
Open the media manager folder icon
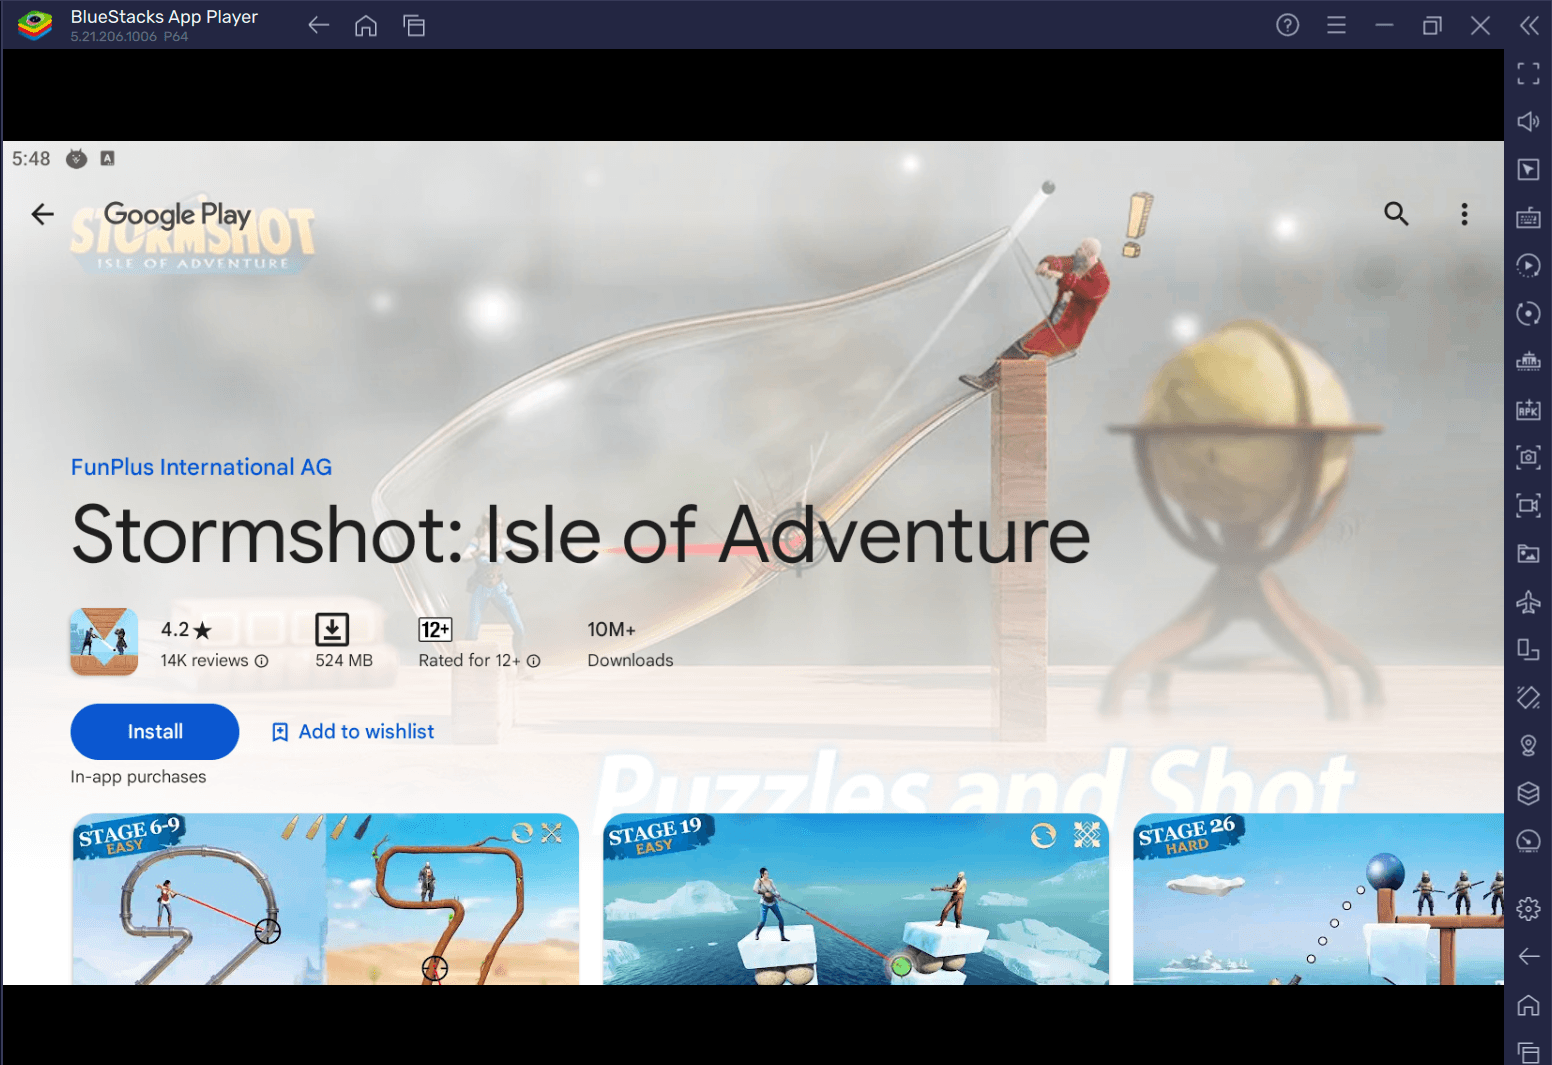click(1528, 553)
